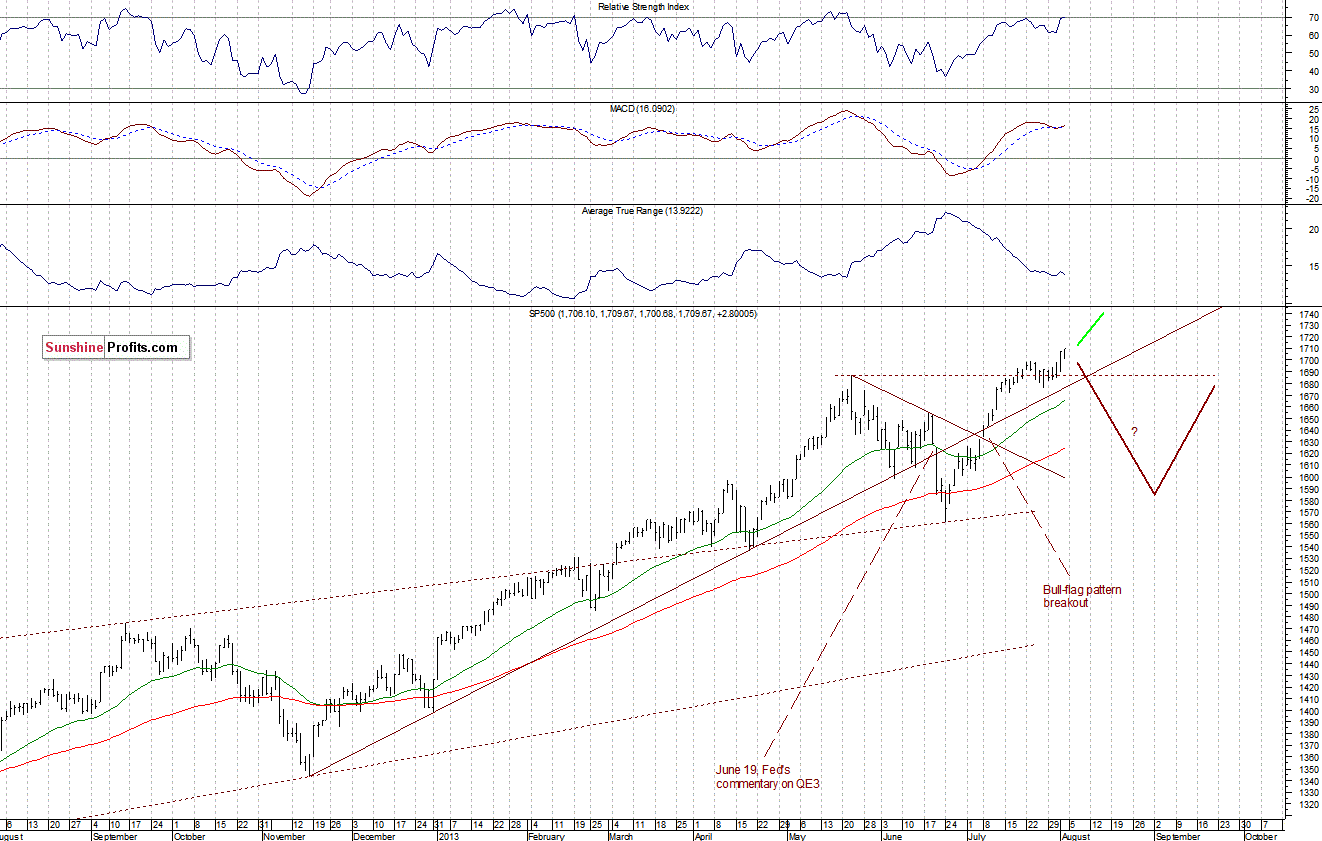Click the December label on date axis

(x=372, y=835)
